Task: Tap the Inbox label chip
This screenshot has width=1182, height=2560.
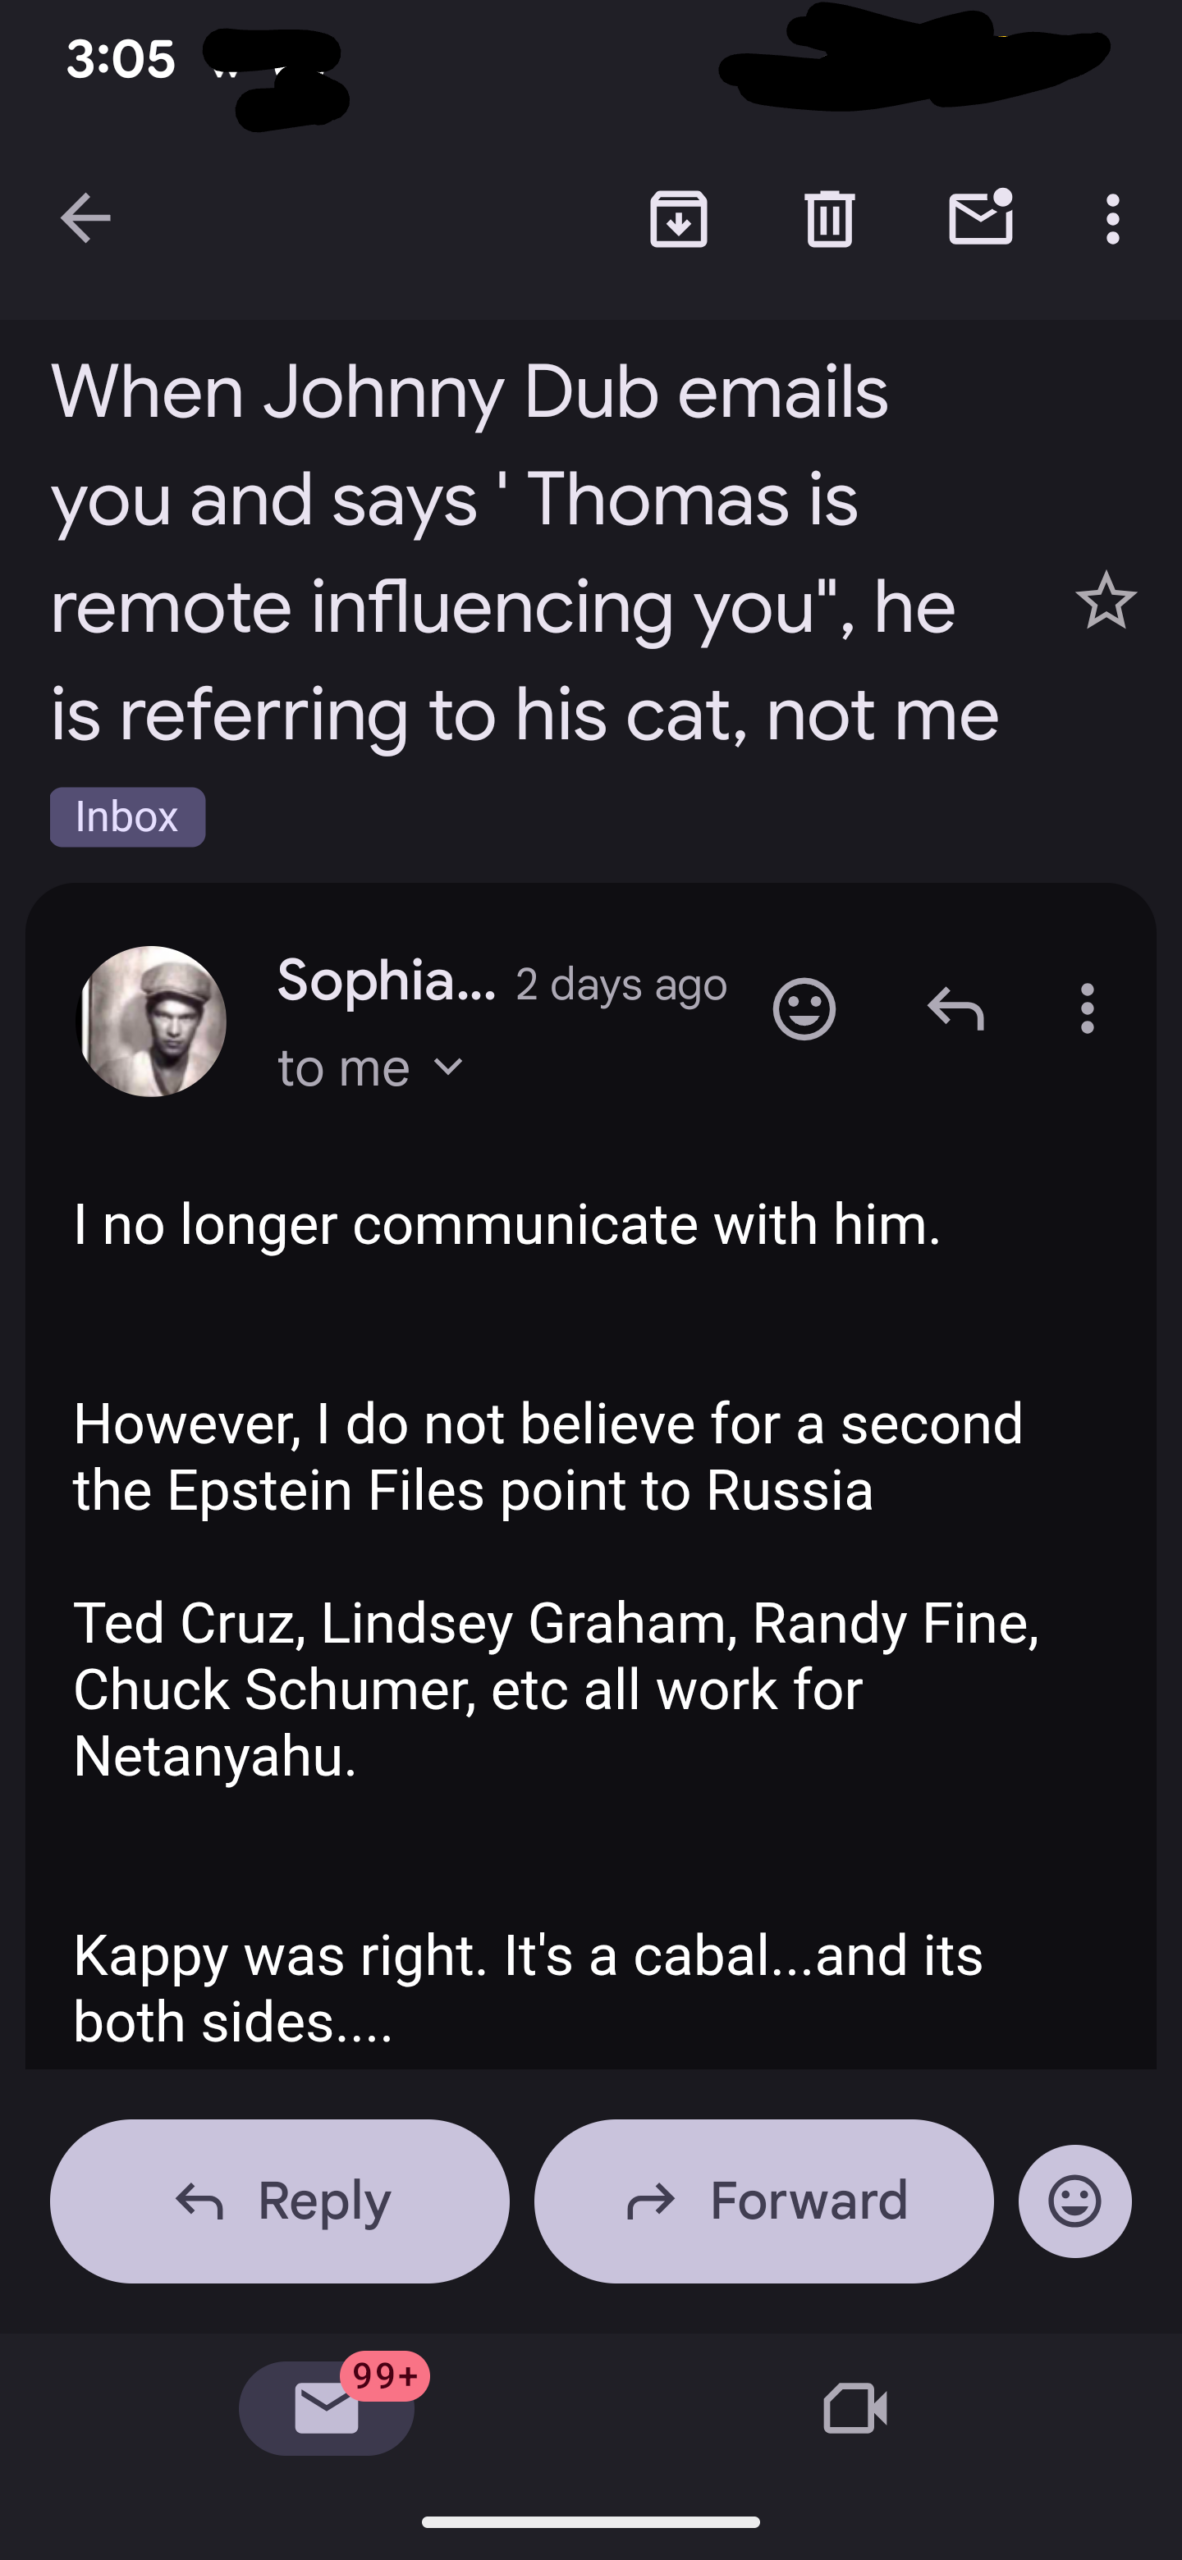Action: pos(127,817)
